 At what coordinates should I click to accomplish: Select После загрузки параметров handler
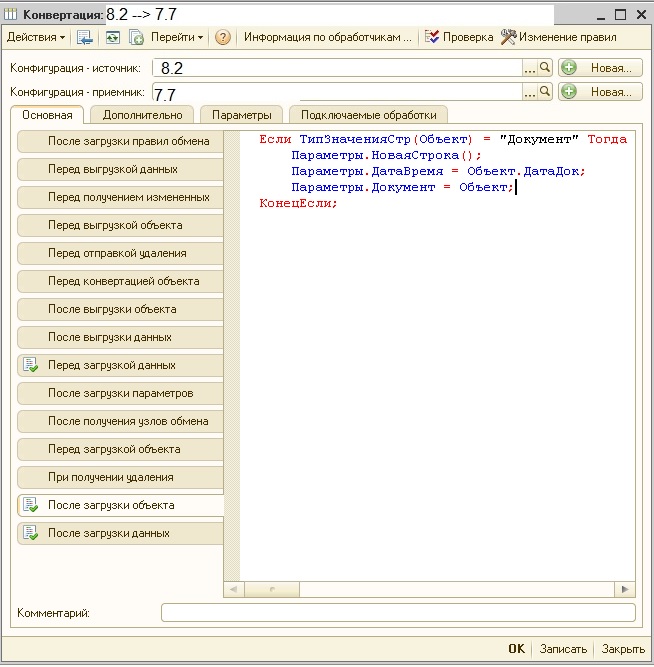120,393
